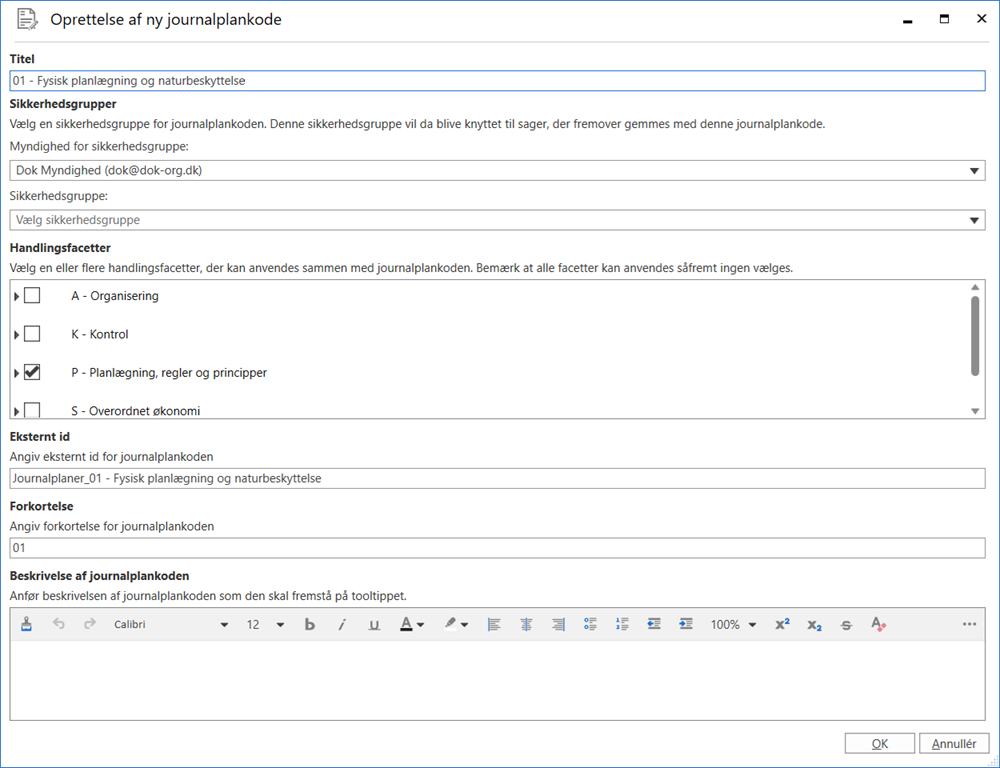Click the undo arrow in the editor toolbar
Viewport: 1000px width, 768px height.
tap(58, 624)
